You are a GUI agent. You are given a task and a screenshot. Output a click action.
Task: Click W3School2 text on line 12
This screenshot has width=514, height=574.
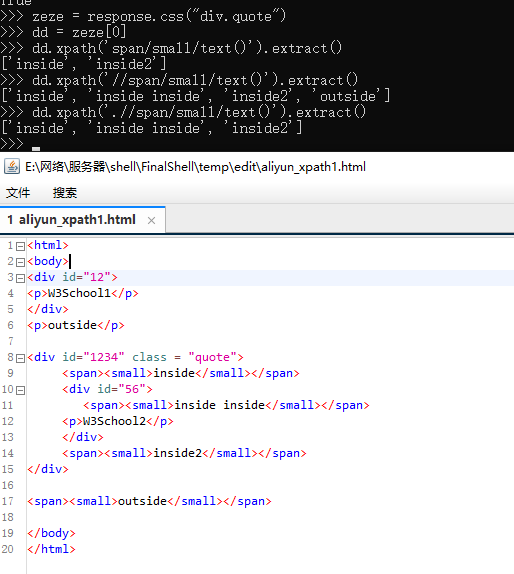pyautogui.click(x=115, y=421)
